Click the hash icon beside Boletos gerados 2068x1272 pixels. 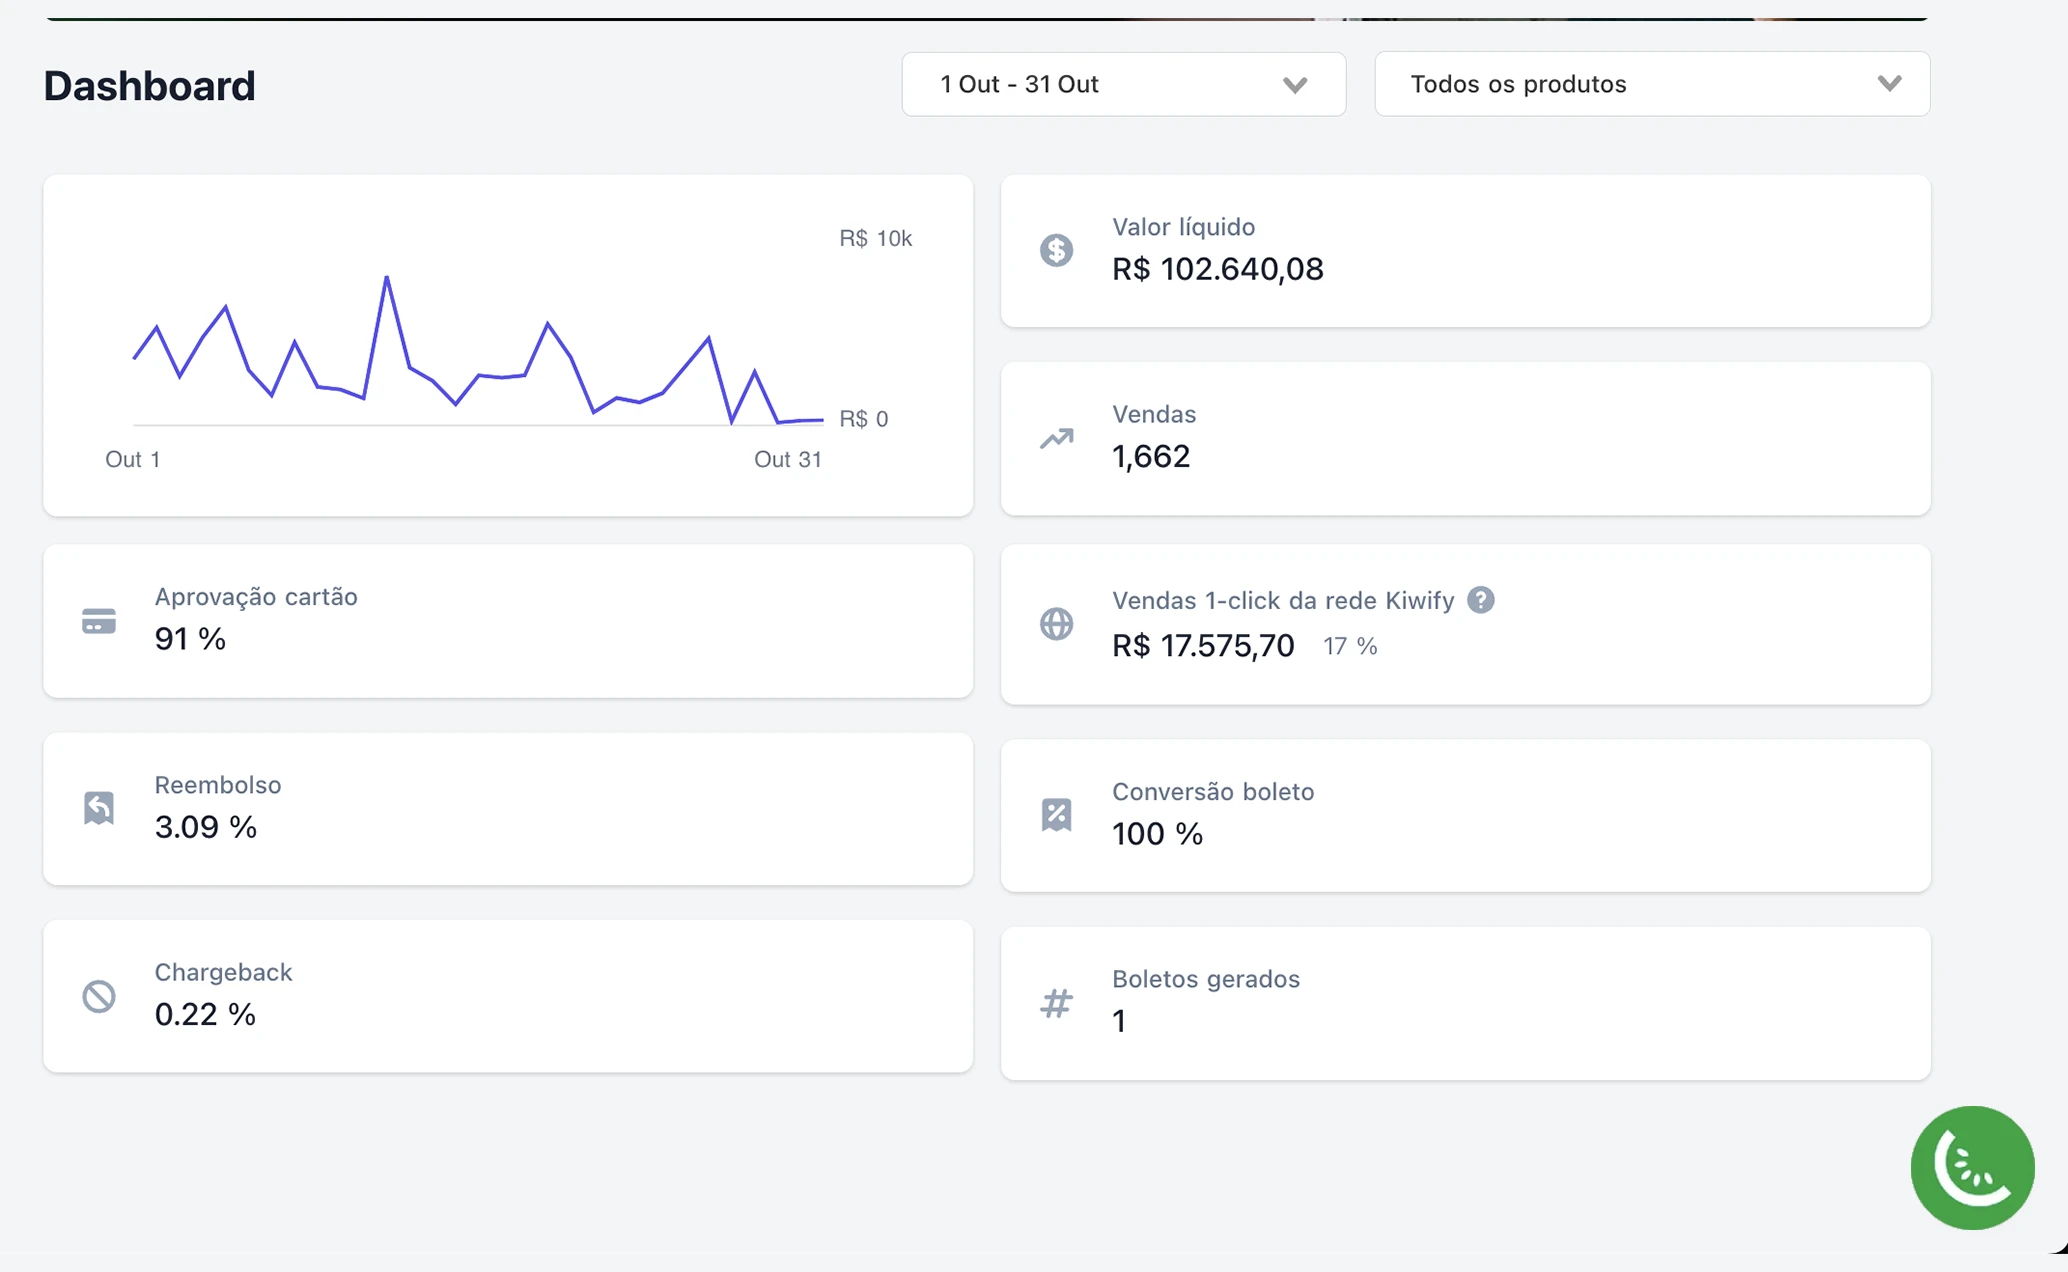click(1056, 1003)
